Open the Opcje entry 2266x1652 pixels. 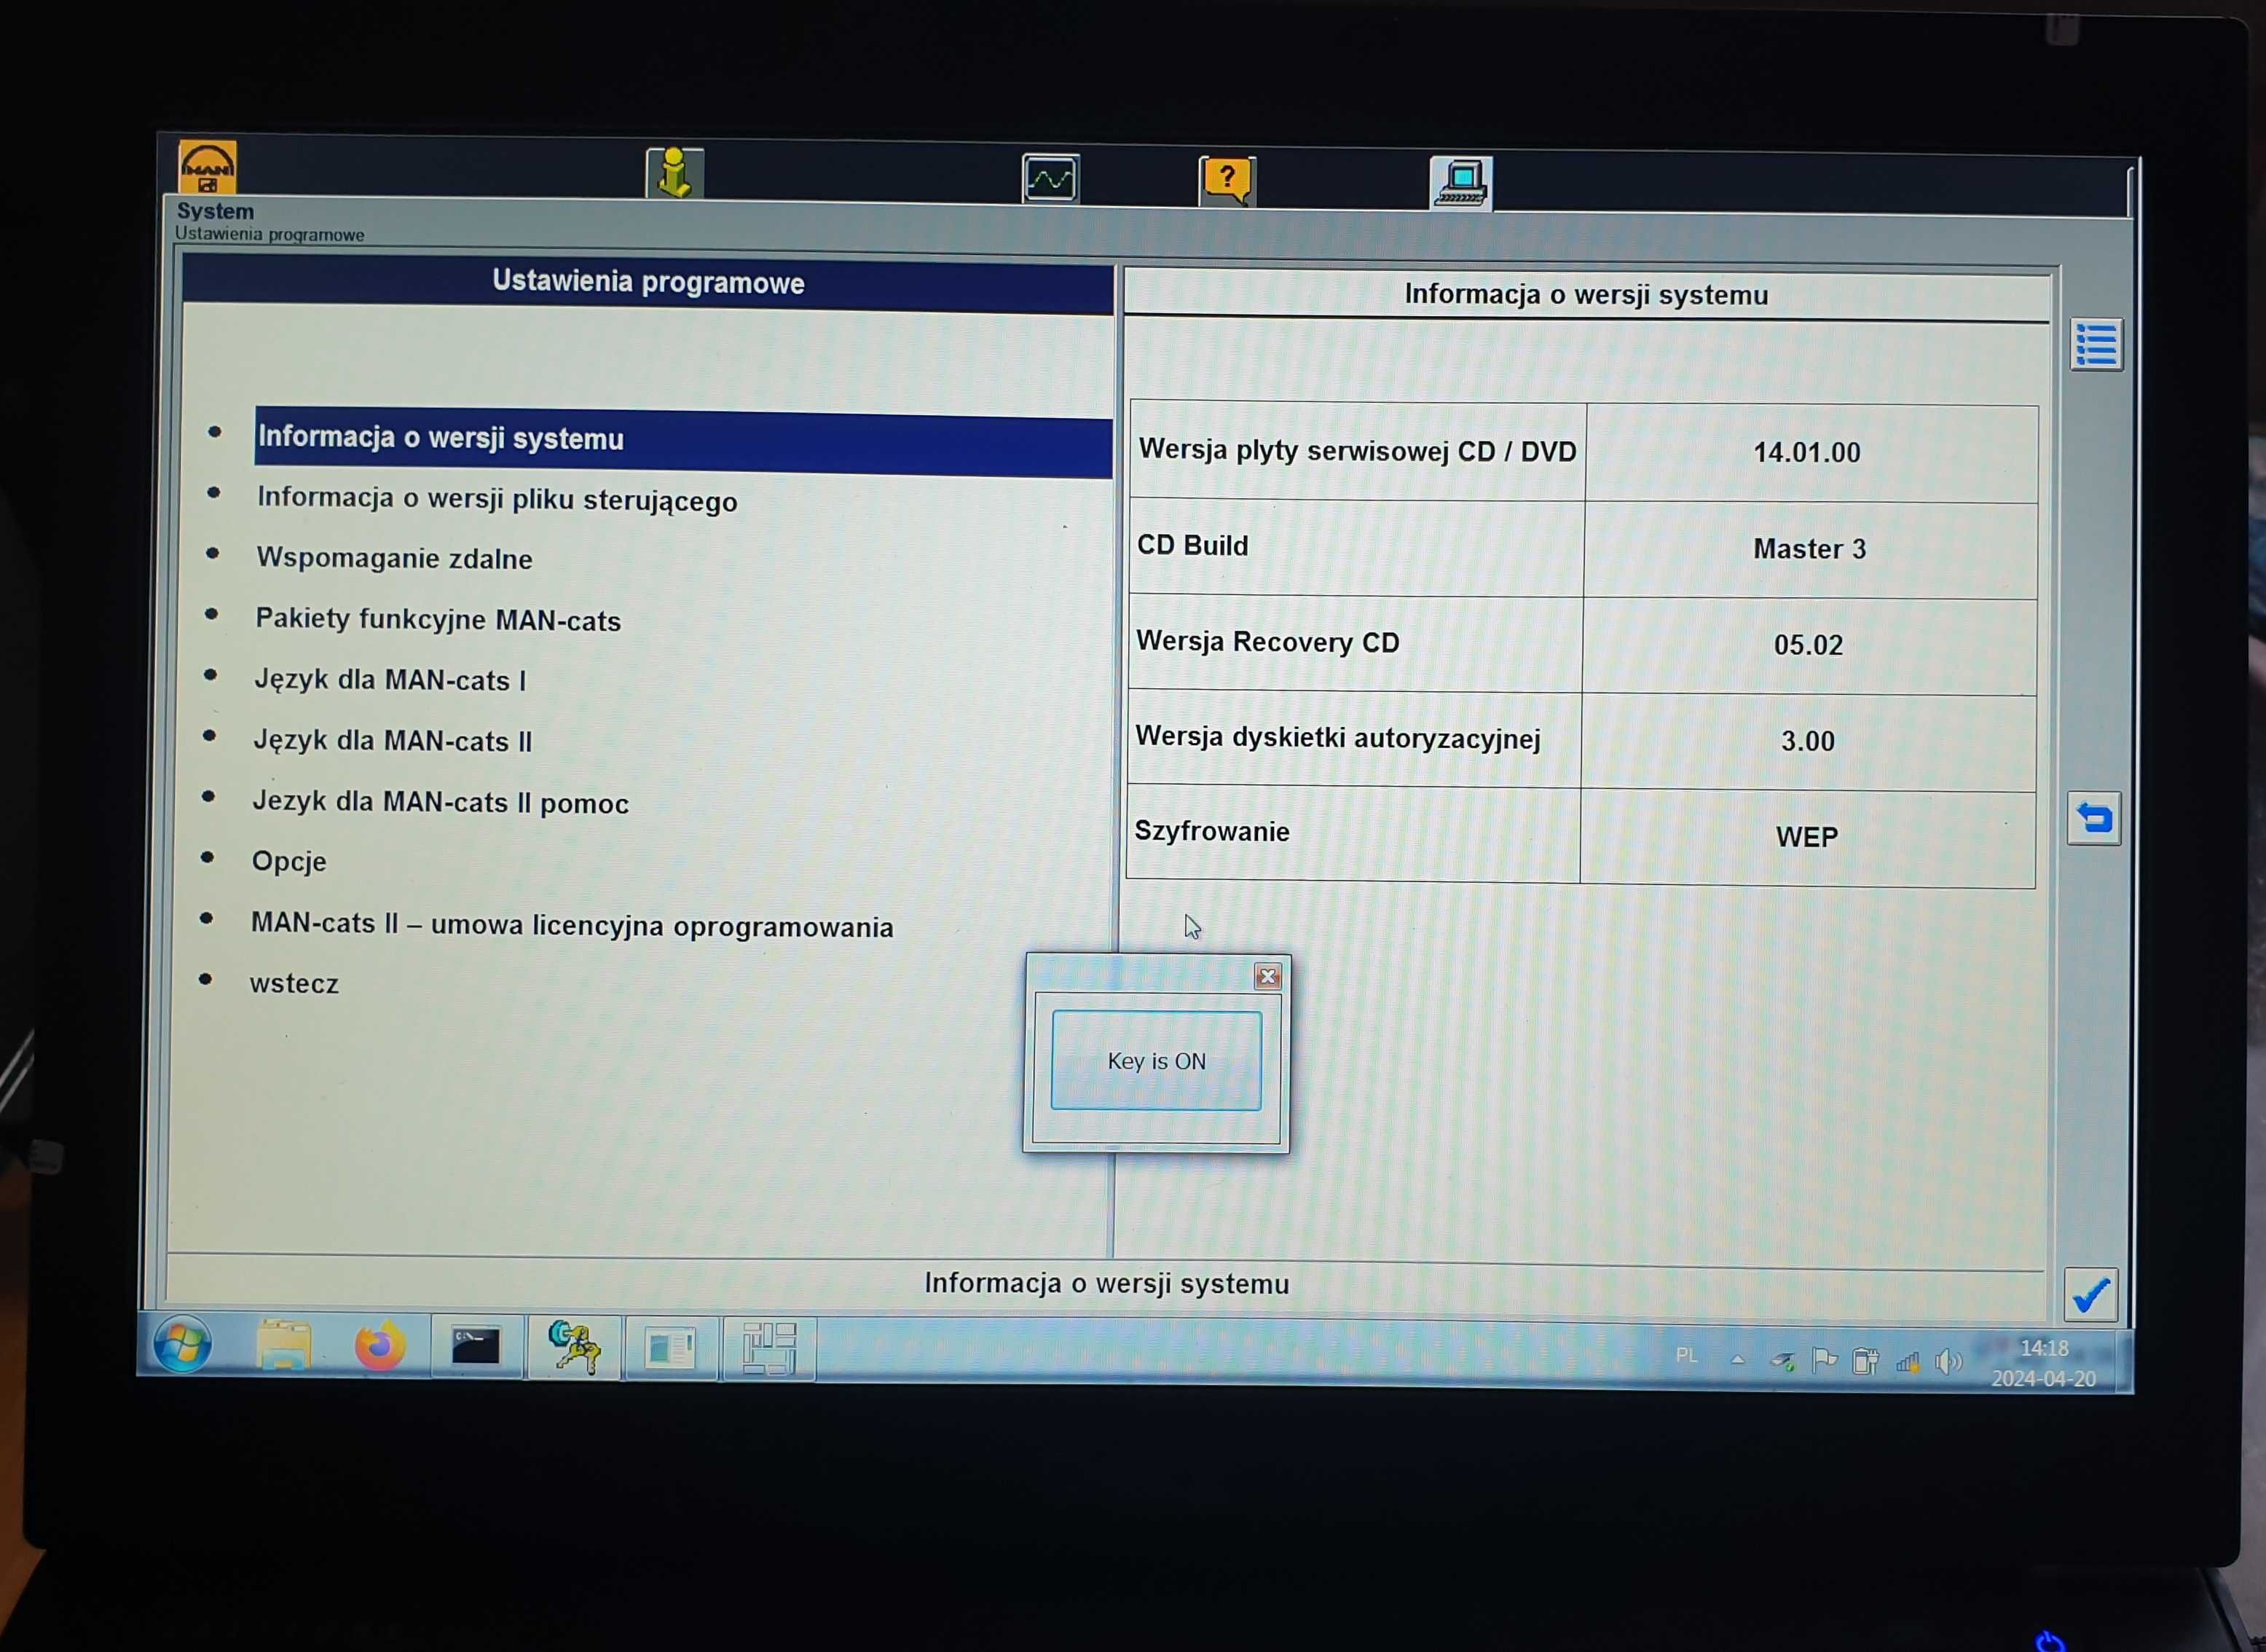[x=289, y=862]
